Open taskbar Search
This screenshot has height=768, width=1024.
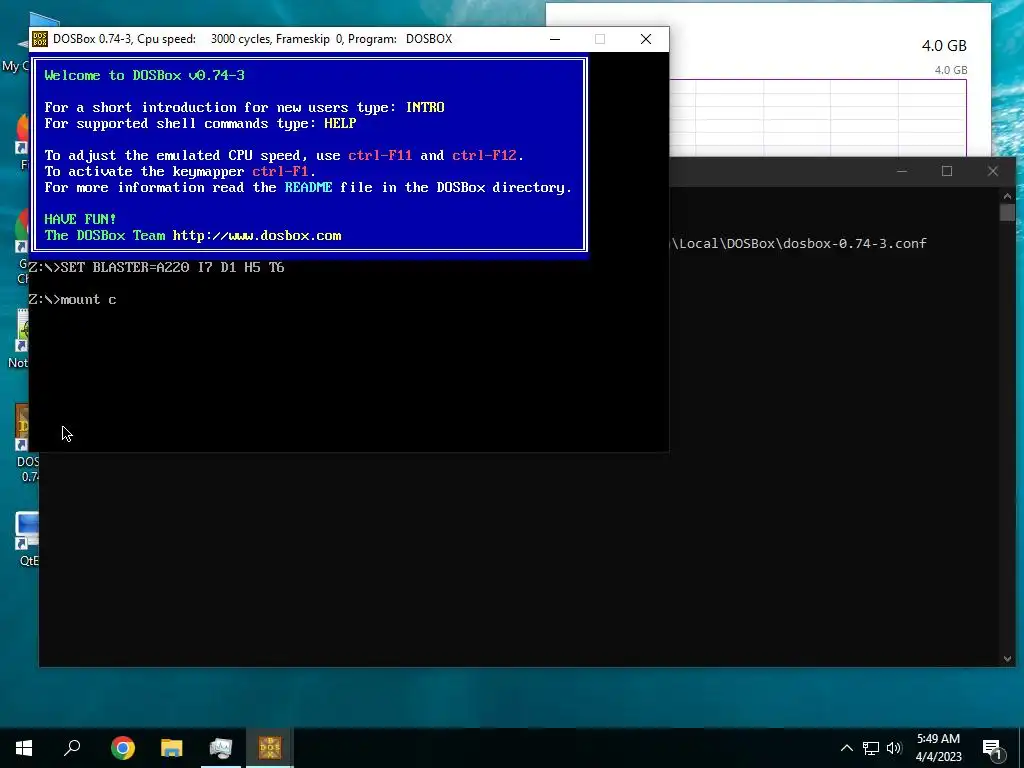click(x=72, y=748)
